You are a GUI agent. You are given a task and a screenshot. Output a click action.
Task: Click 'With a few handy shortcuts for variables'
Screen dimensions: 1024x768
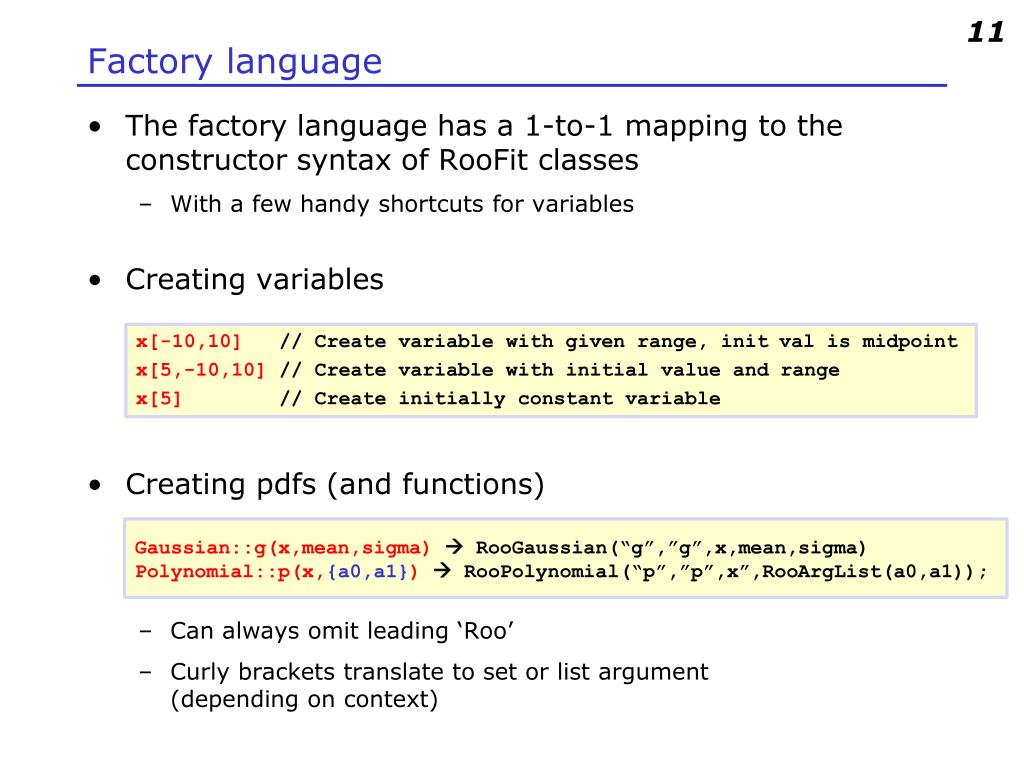(x=402, y=204)
